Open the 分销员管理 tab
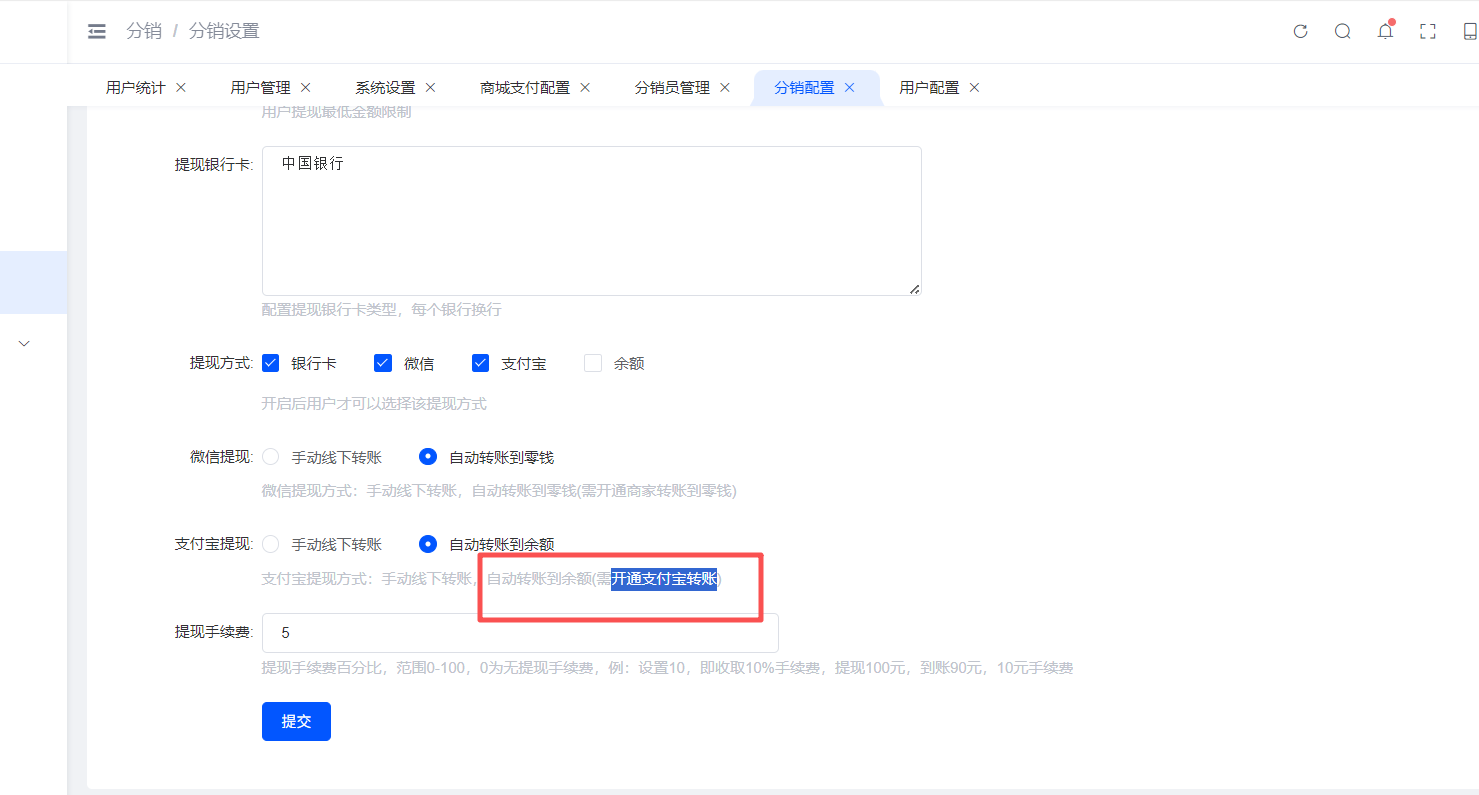This screenshot has height=795, width=1479. click(x=671, y=88)
